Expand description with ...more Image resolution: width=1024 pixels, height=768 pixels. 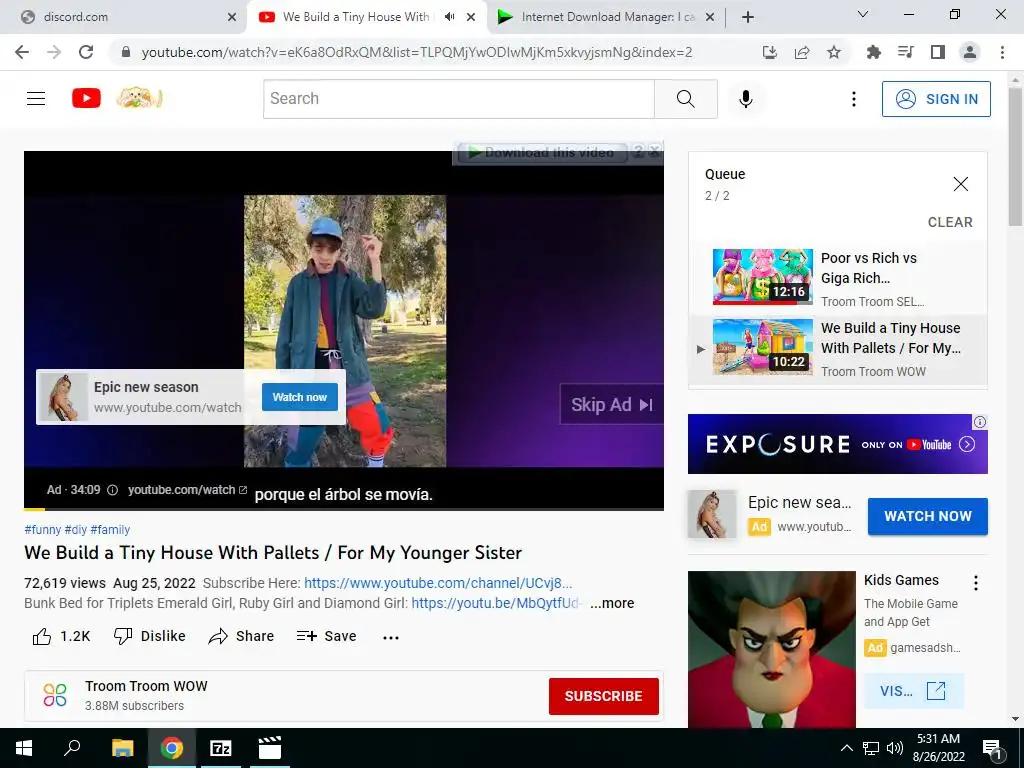tap(612, 603)
